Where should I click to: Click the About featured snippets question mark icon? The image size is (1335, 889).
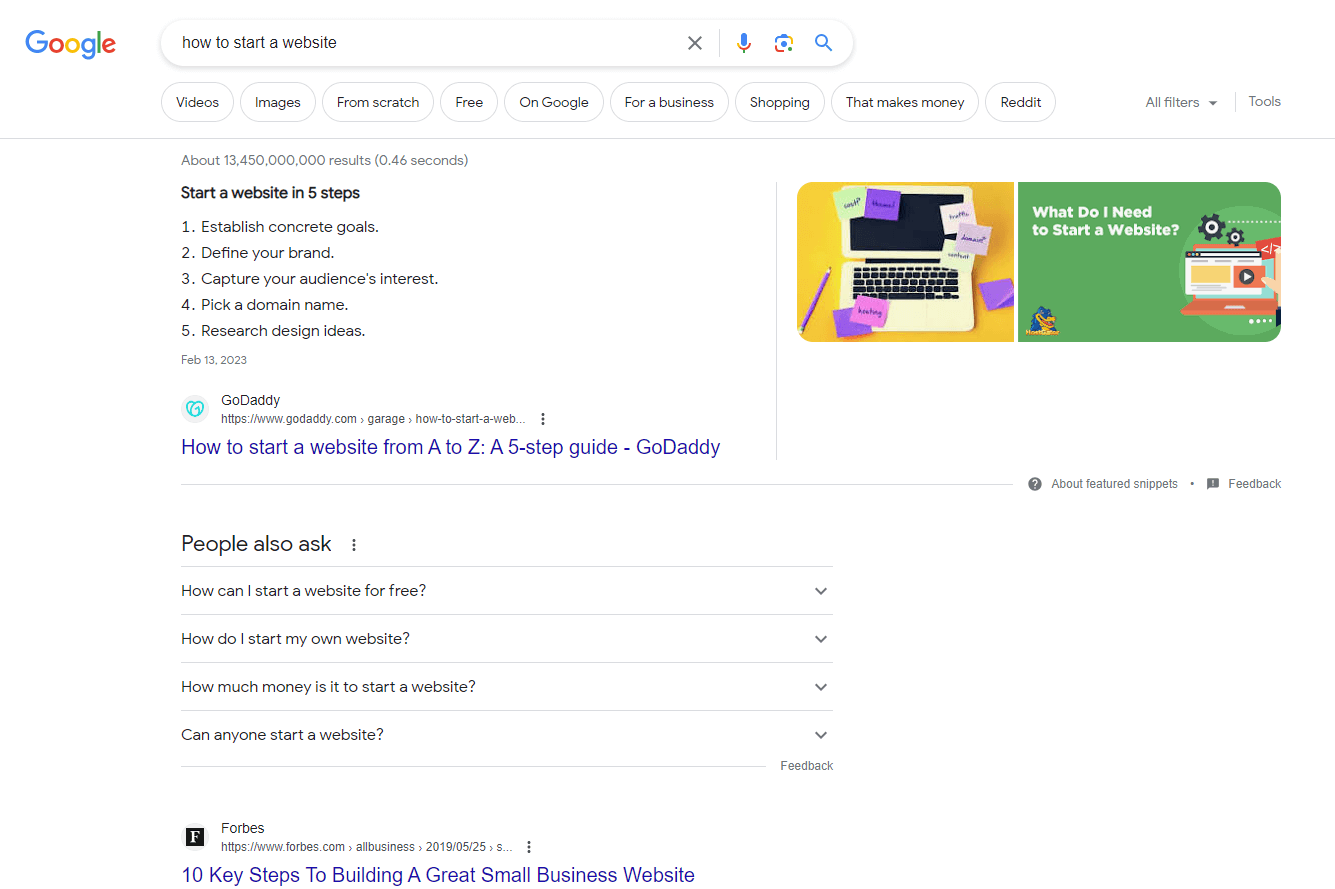coord(1033,483)
